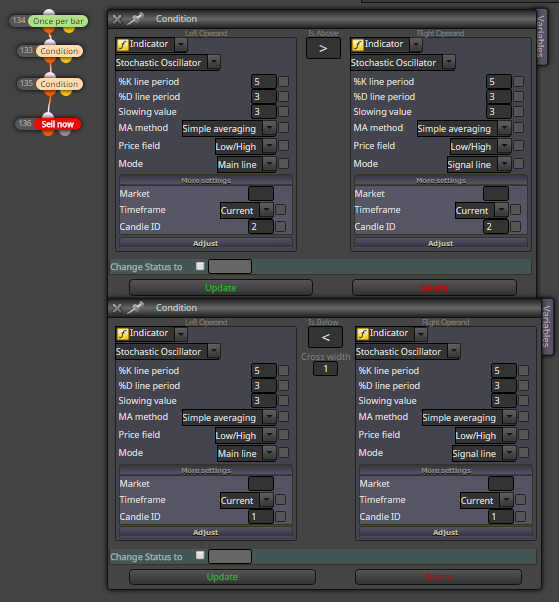Image resolution: width=559 pixels, height=602 pixels.
Task: Open Mode Signal line dropdown, upper right operand
Action: pos(504,164)
